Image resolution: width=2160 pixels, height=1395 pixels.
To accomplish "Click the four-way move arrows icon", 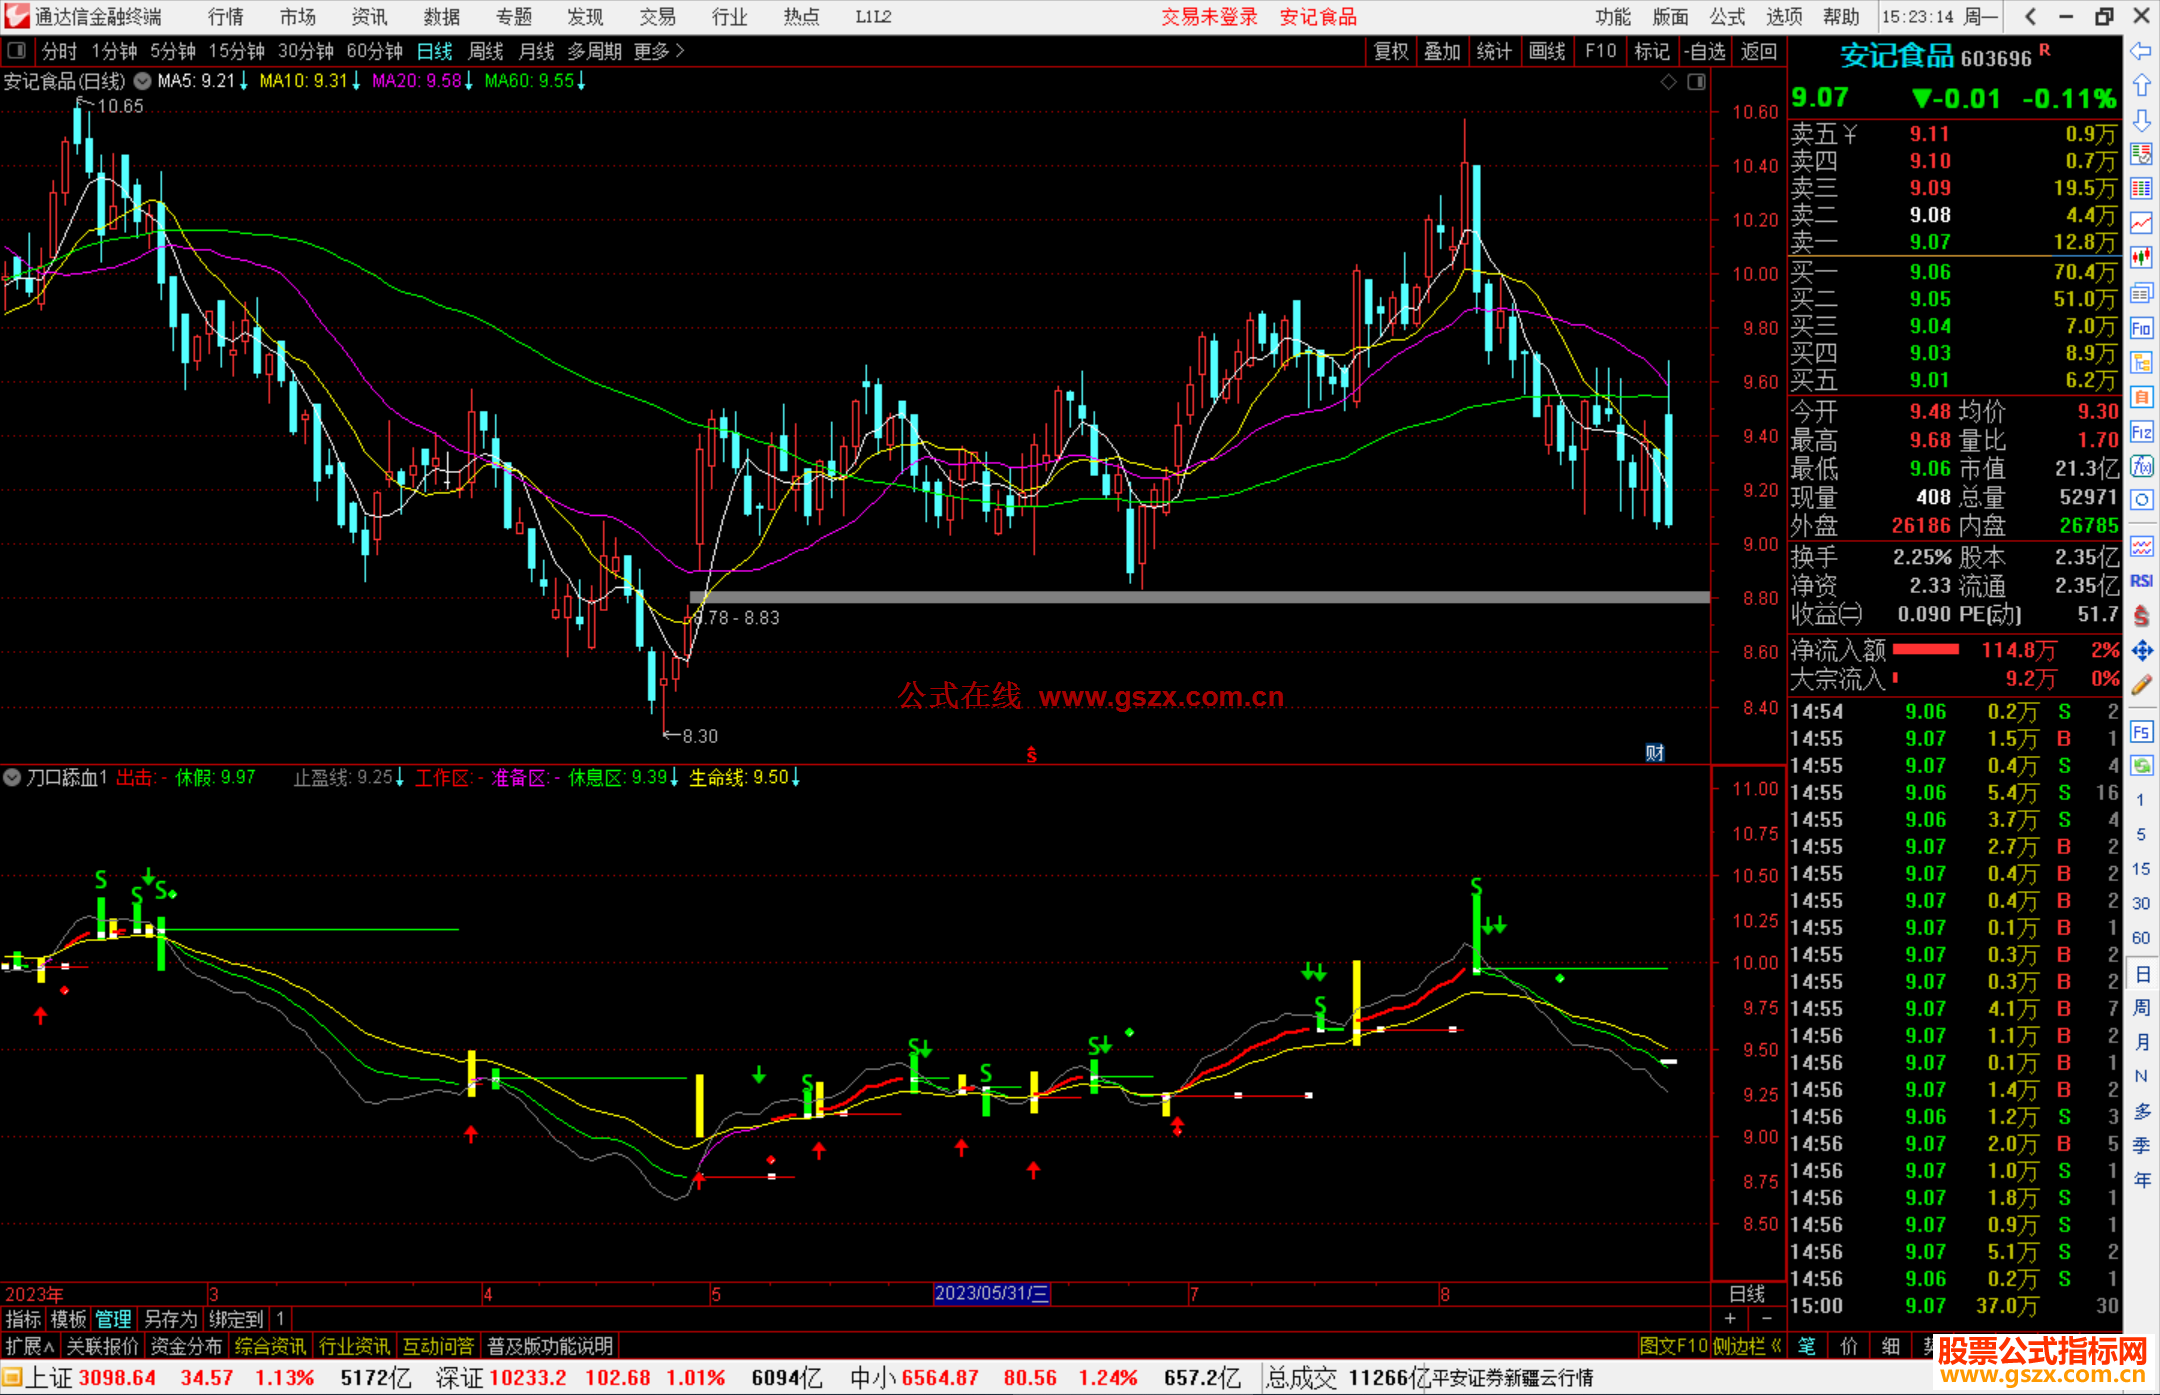I will [x=2141, y=651].
